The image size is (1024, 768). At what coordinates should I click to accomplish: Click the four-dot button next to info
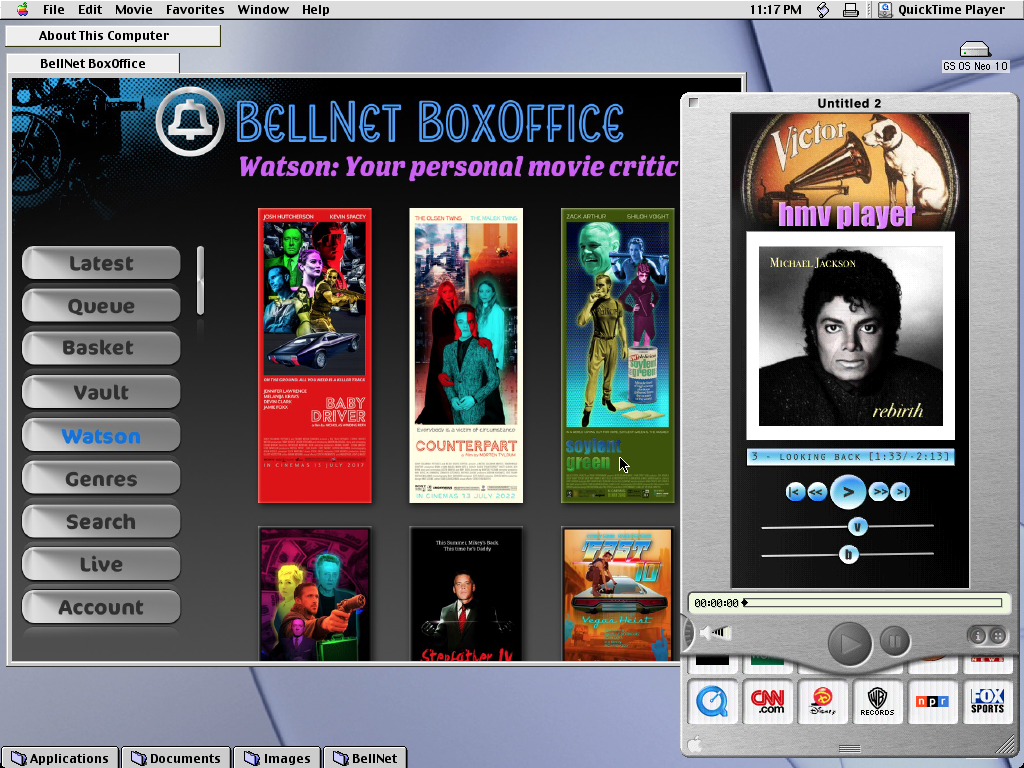(x=997, y=635)
